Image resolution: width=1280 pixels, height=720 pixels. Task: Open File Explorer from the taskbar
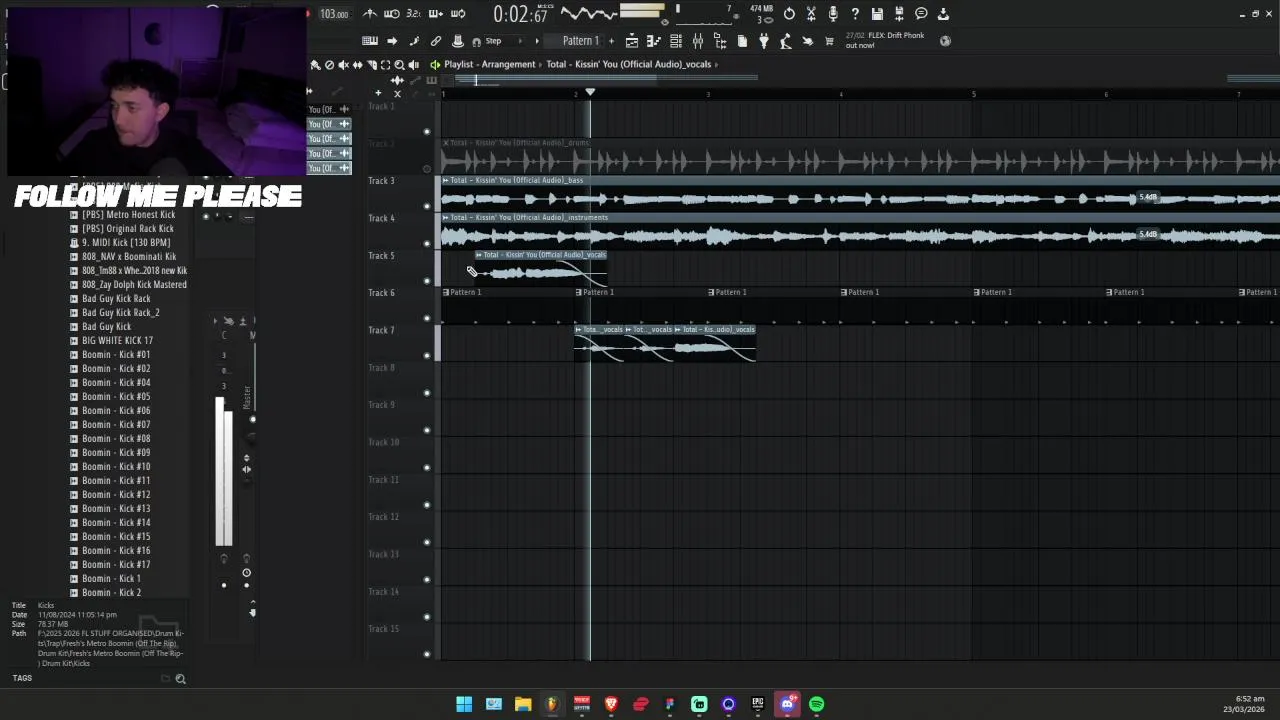tap(523, 704)
